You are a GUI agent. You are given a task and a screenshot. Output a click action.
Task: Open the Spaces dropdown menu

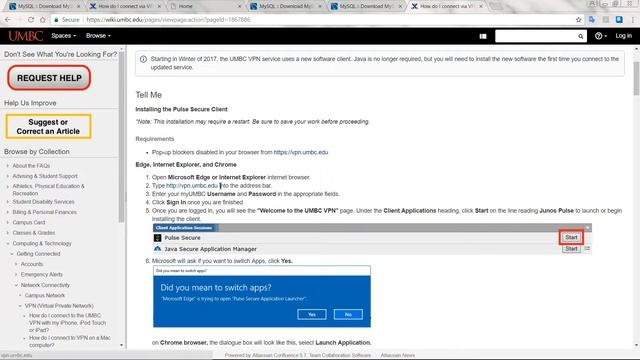64,36
